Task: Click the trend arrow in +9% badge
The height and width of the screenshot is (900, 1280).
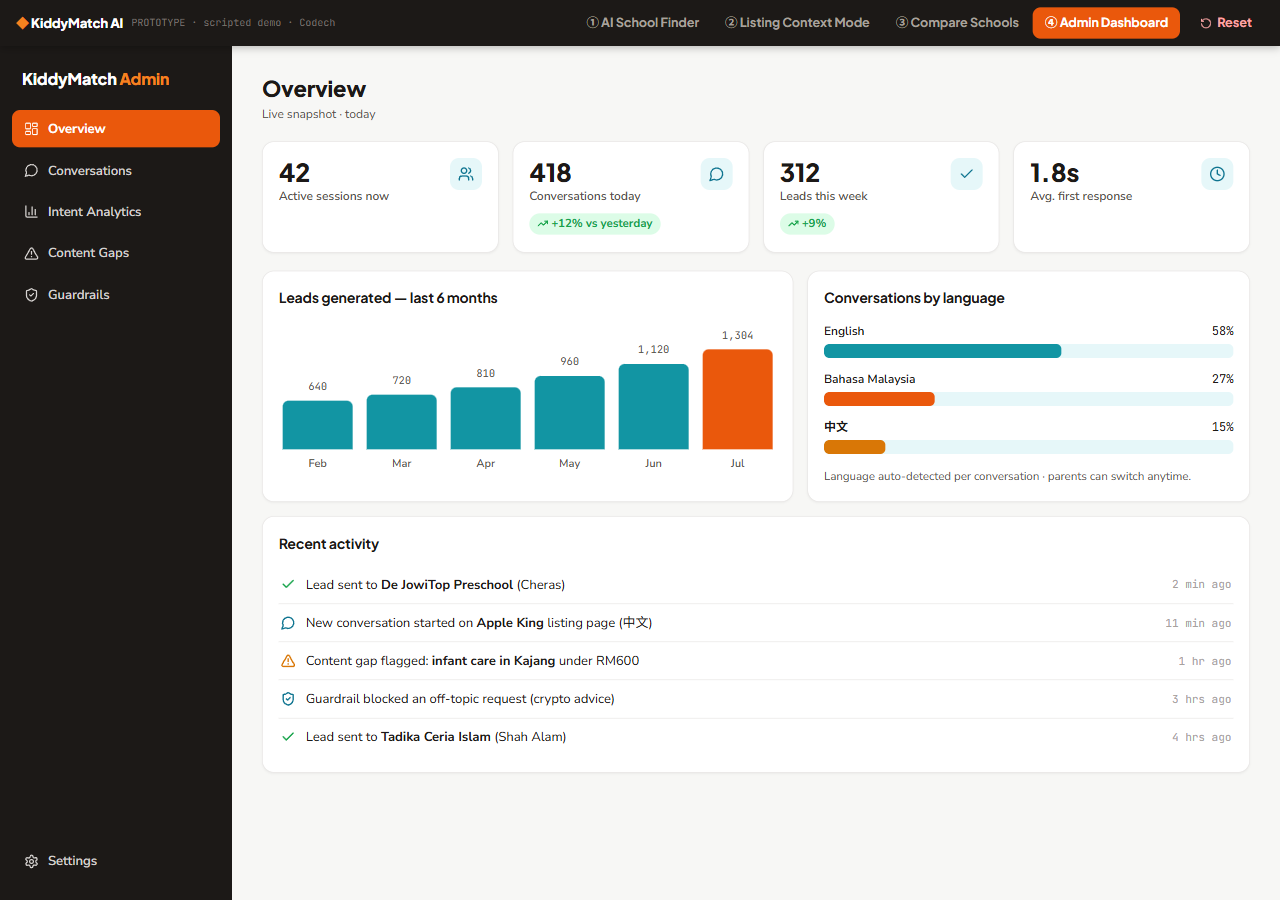Action: click(x=793, y=224)
